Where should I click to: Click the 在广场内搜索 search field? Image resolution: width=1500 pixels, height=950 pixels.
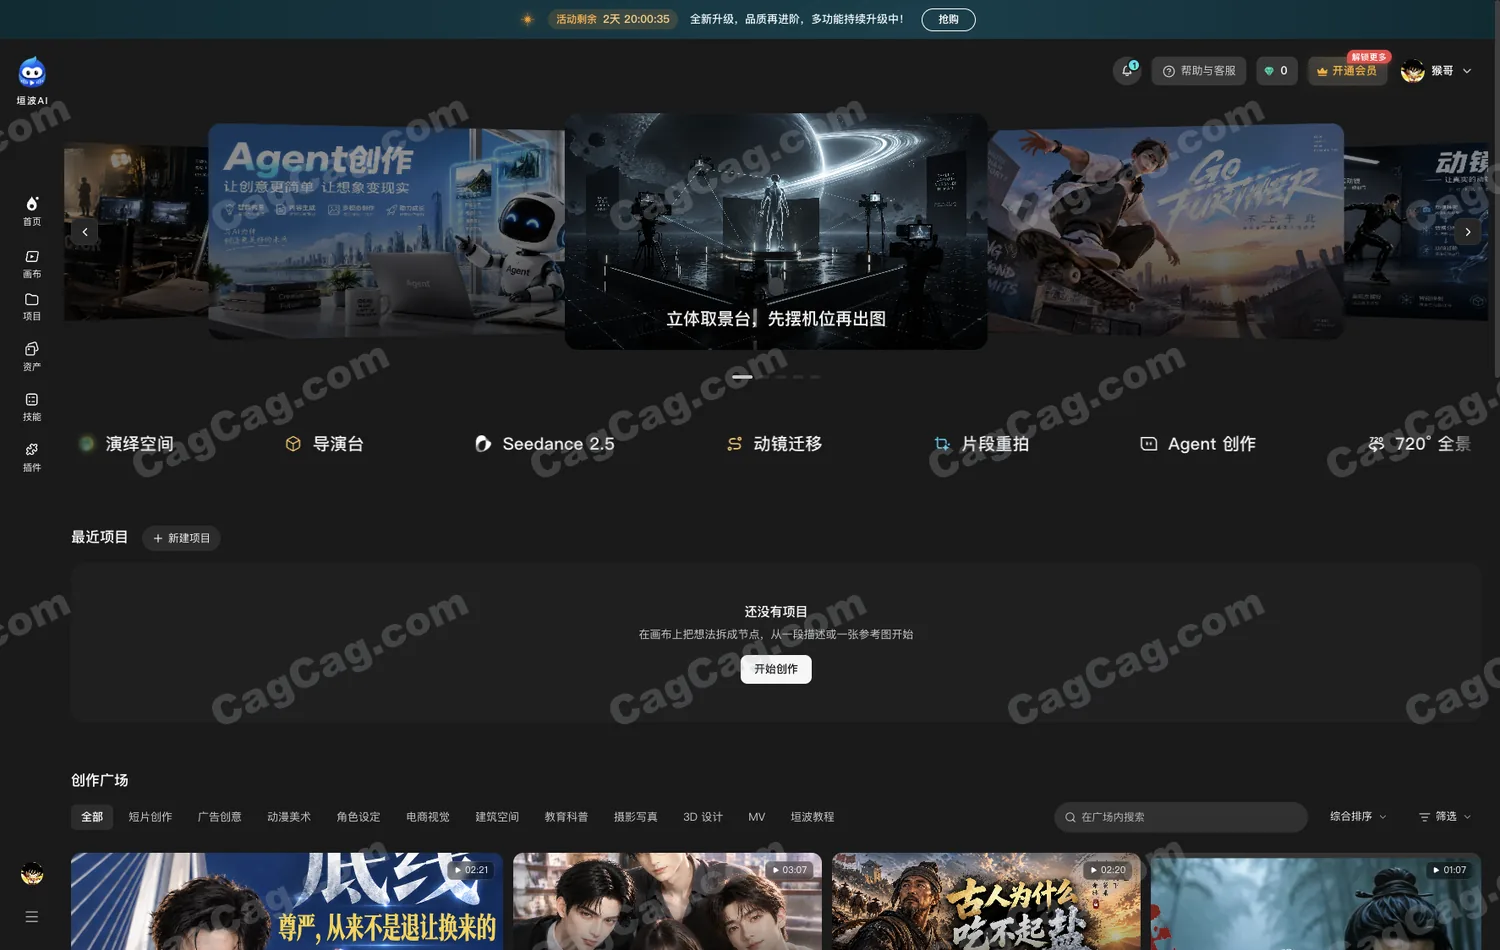(1181, 817)
